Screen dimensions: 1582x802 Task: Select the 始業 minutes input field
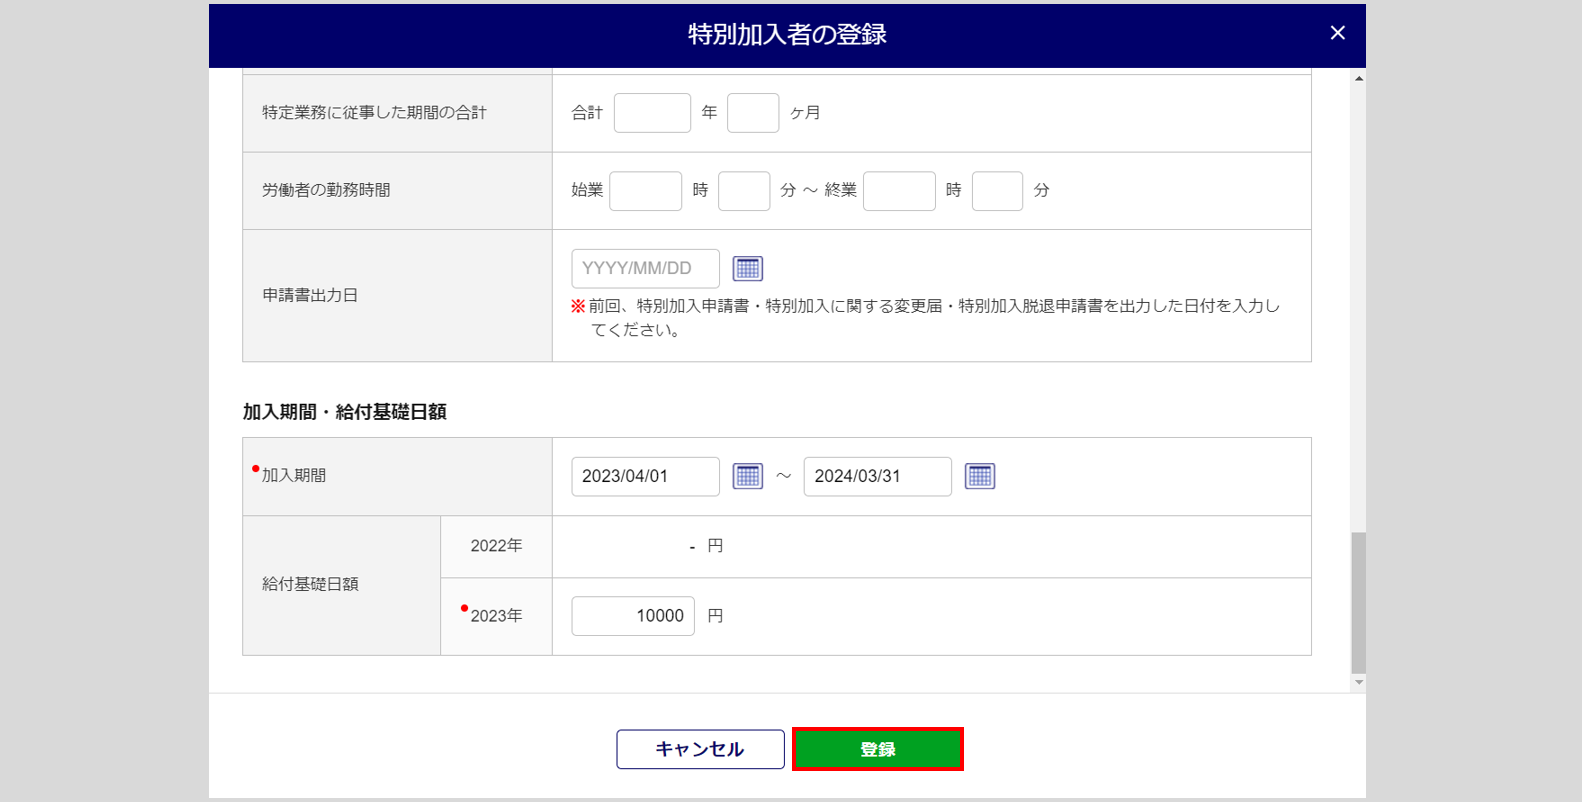pyautogui.click(x=743, y=191)
